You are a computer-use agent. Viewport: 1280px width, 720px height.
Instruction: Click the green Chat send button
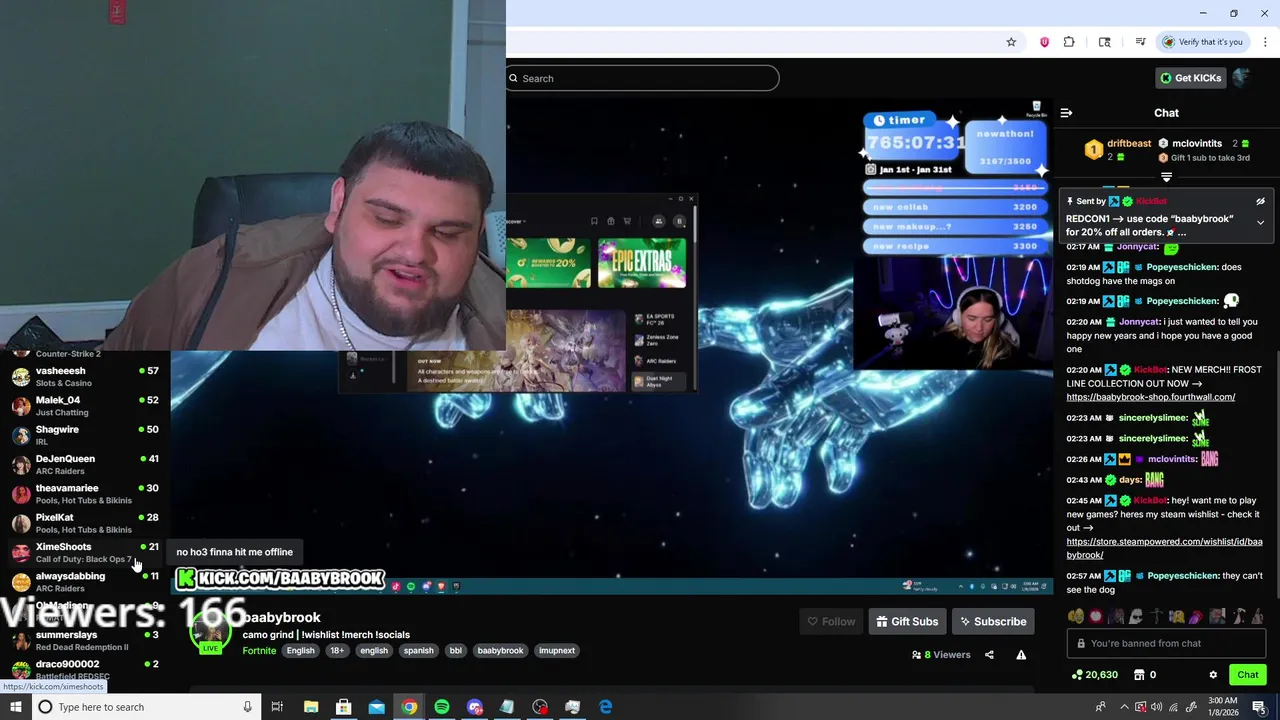coord(1247,675)
